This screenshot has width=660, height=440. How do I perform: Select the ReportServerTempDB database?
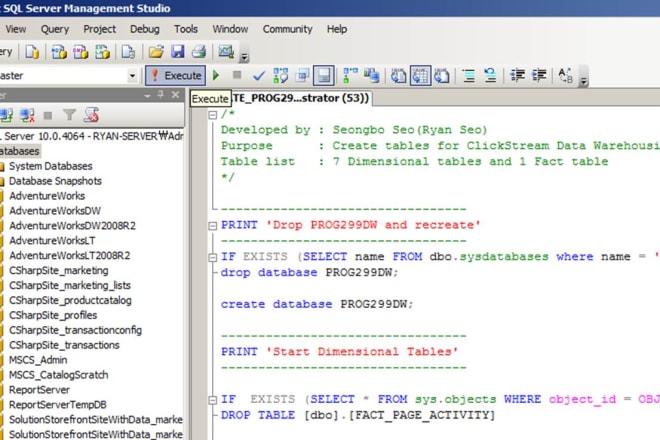coord(58,405)
